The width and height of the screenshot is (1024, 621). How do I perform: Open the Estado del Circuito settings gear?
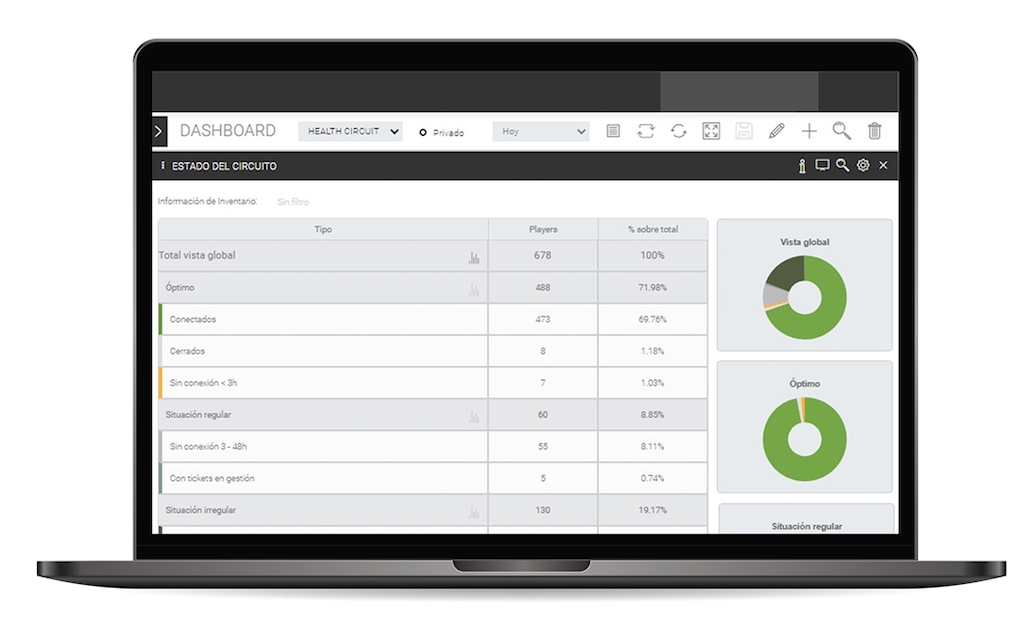(x=863, y=165)
